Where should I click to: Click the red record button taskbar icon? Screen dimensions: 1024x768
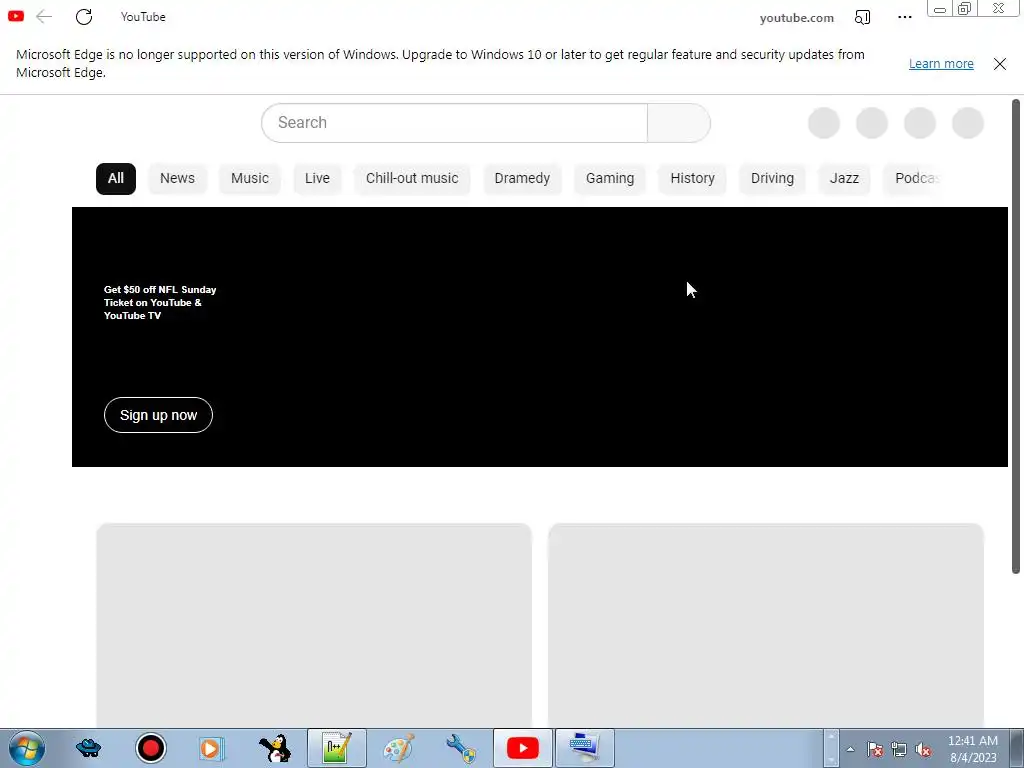click(151, 748)
